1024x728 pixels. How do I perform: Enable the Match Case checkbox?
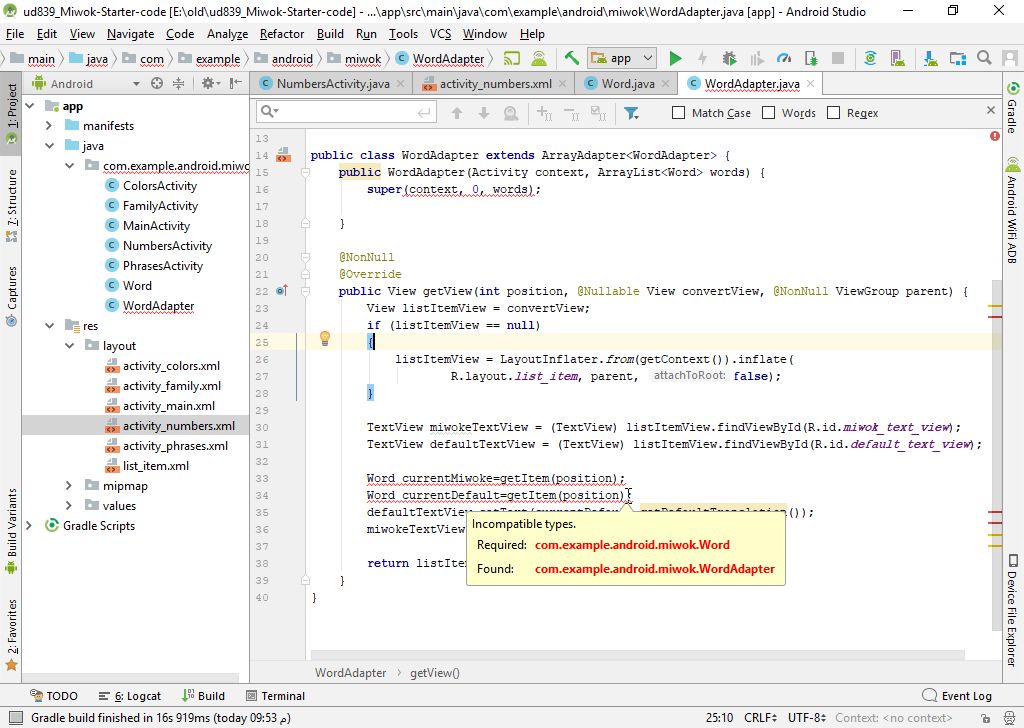click(x=679, y=113)
